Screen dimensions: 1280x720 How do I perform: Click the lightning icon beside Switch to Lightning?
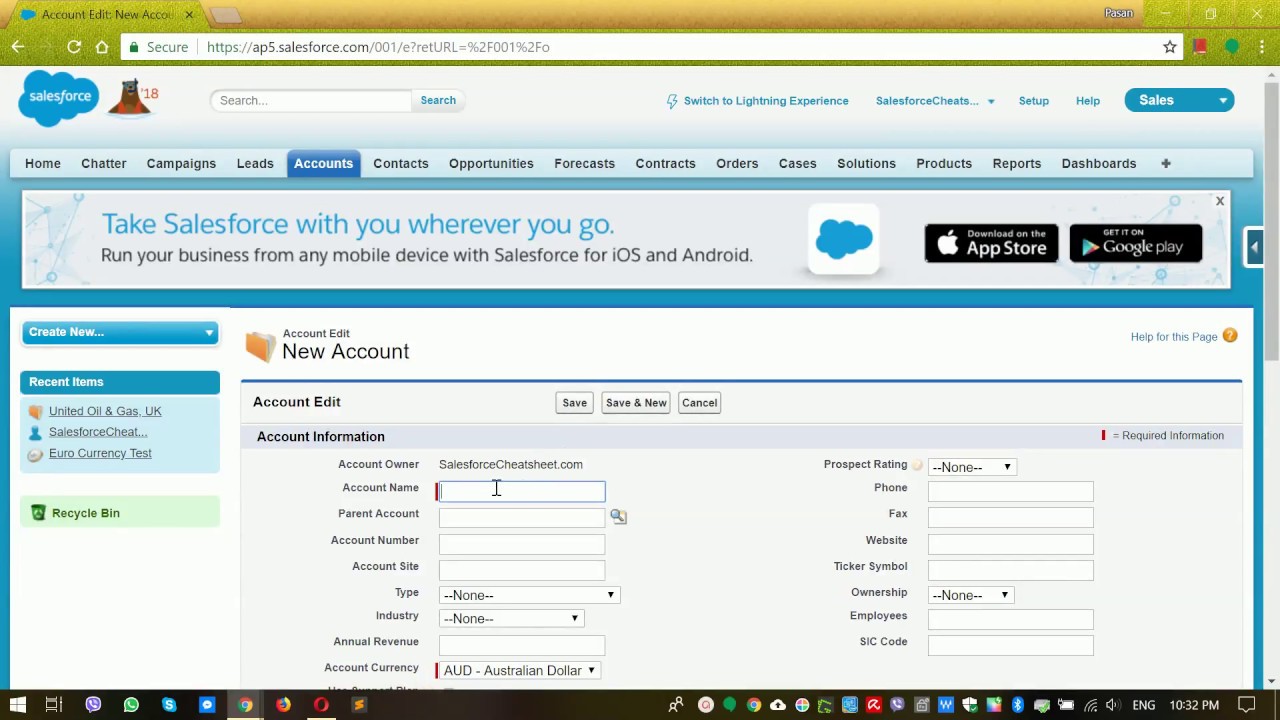pos(672,101)
